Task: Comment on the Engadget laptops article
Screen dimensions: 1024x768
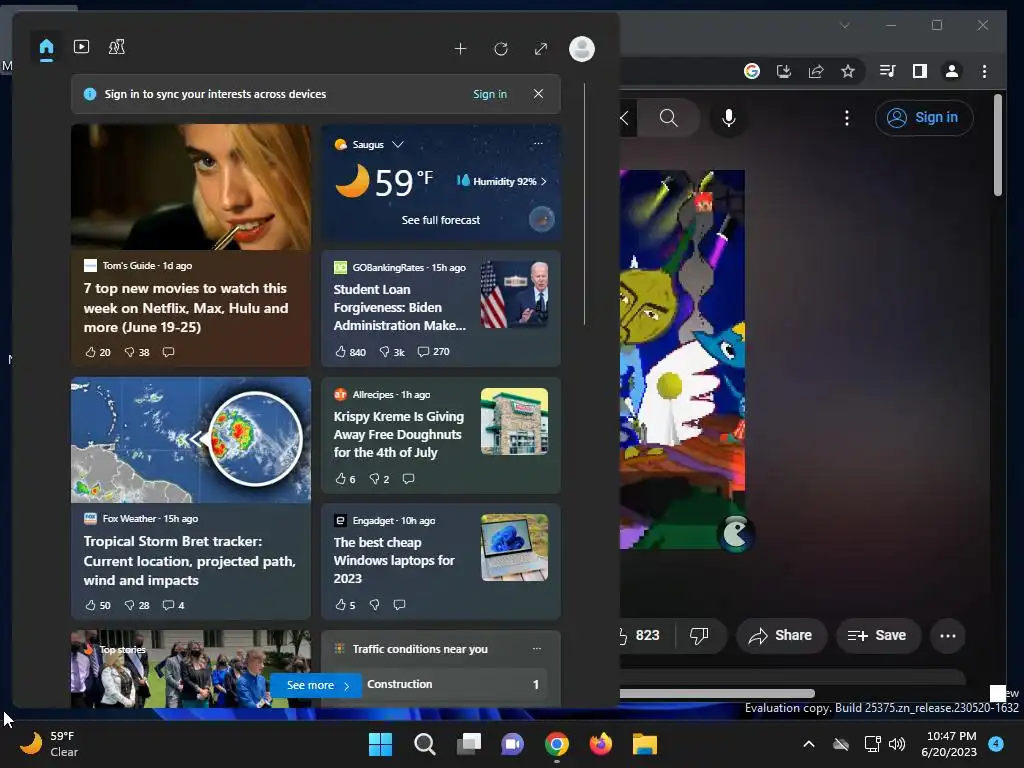Action: click(400, 605)
